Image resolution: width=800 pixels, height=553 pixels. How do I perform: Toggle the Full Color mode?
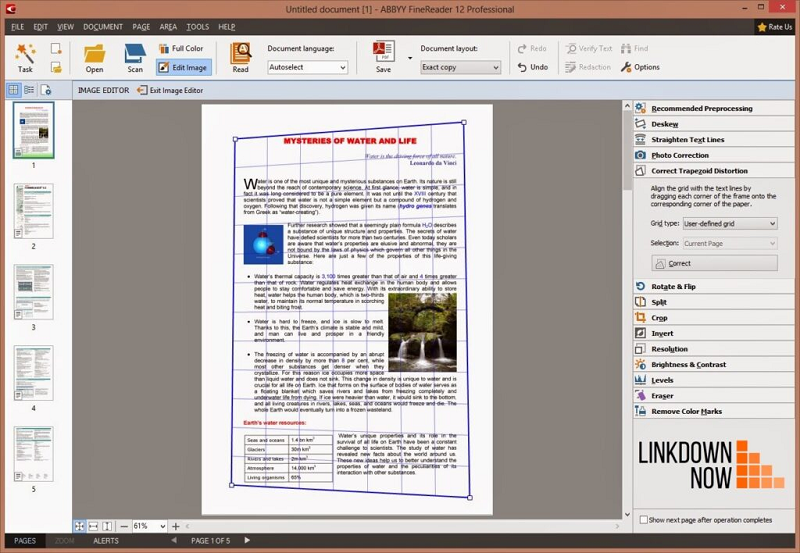(181, 48)
